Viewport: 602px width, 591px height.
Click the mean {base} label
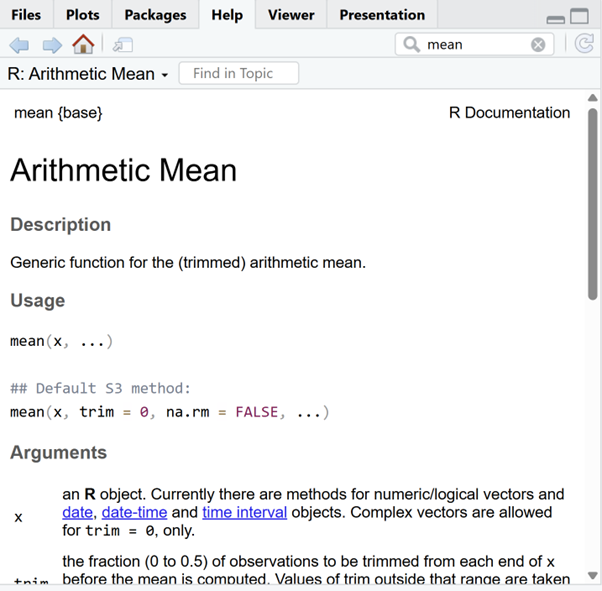58,113
